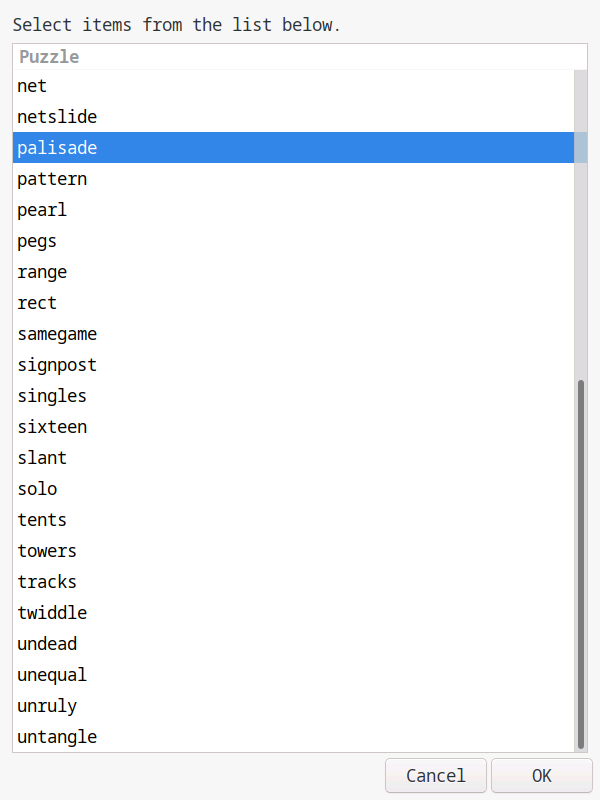600x800 pixels.
Task: Pick sixteen from the list
Action: click(x=52, y=427)
